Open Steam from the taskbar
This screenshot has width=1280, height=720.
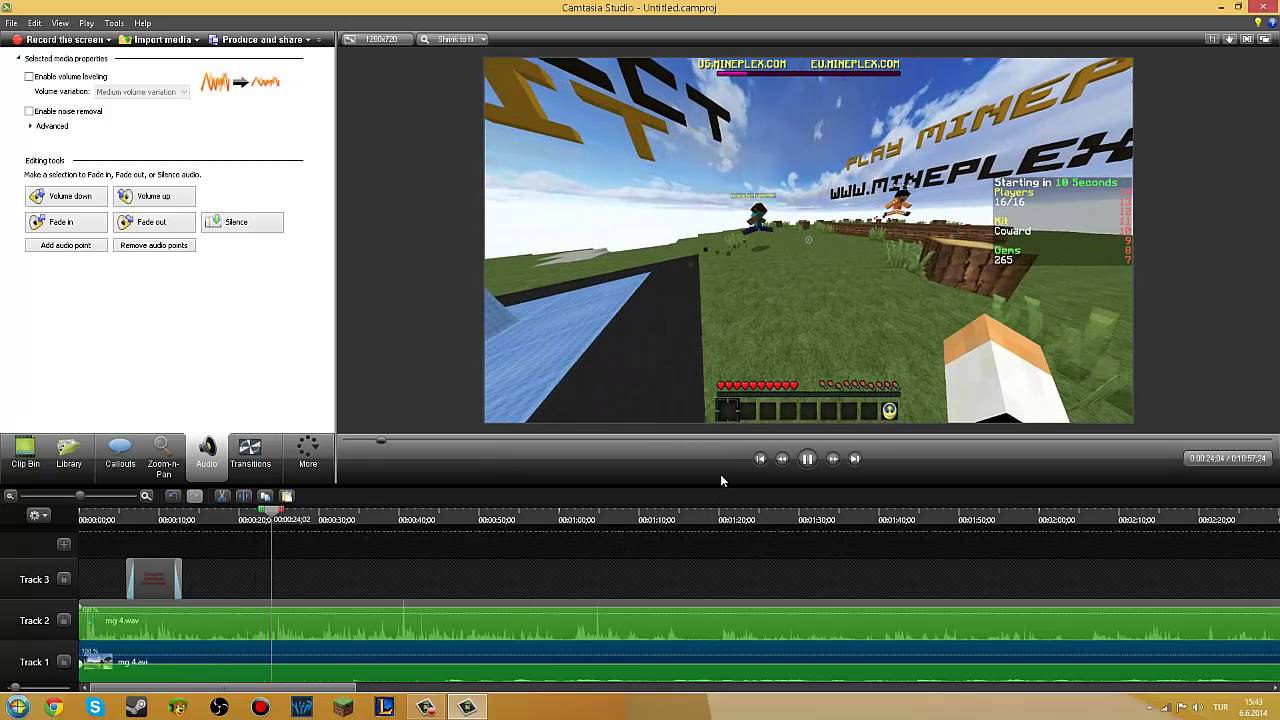[x=136, y=707]
